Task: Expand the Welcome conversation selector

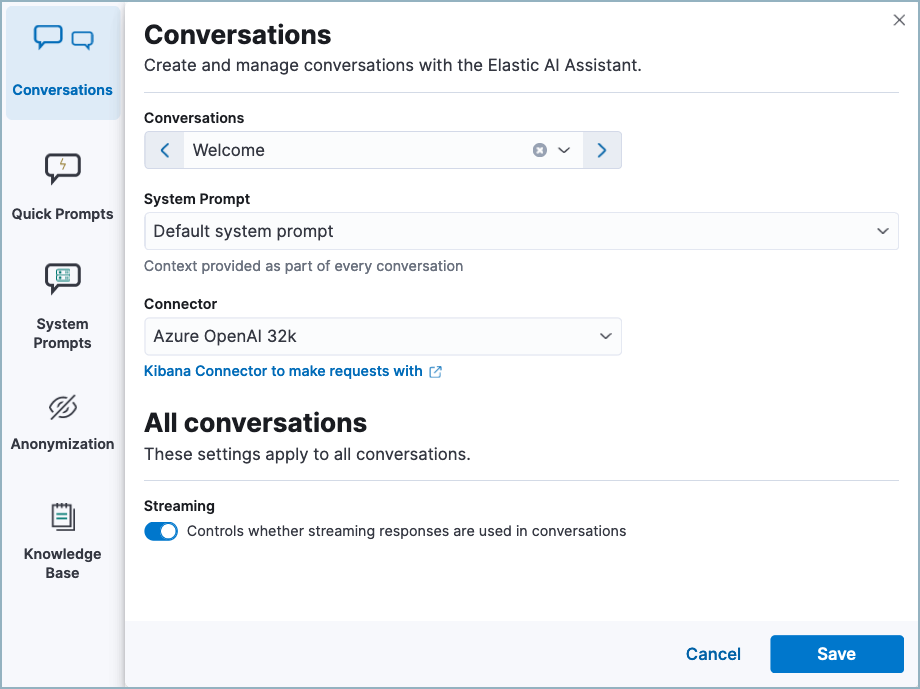Action: point(563,150)
